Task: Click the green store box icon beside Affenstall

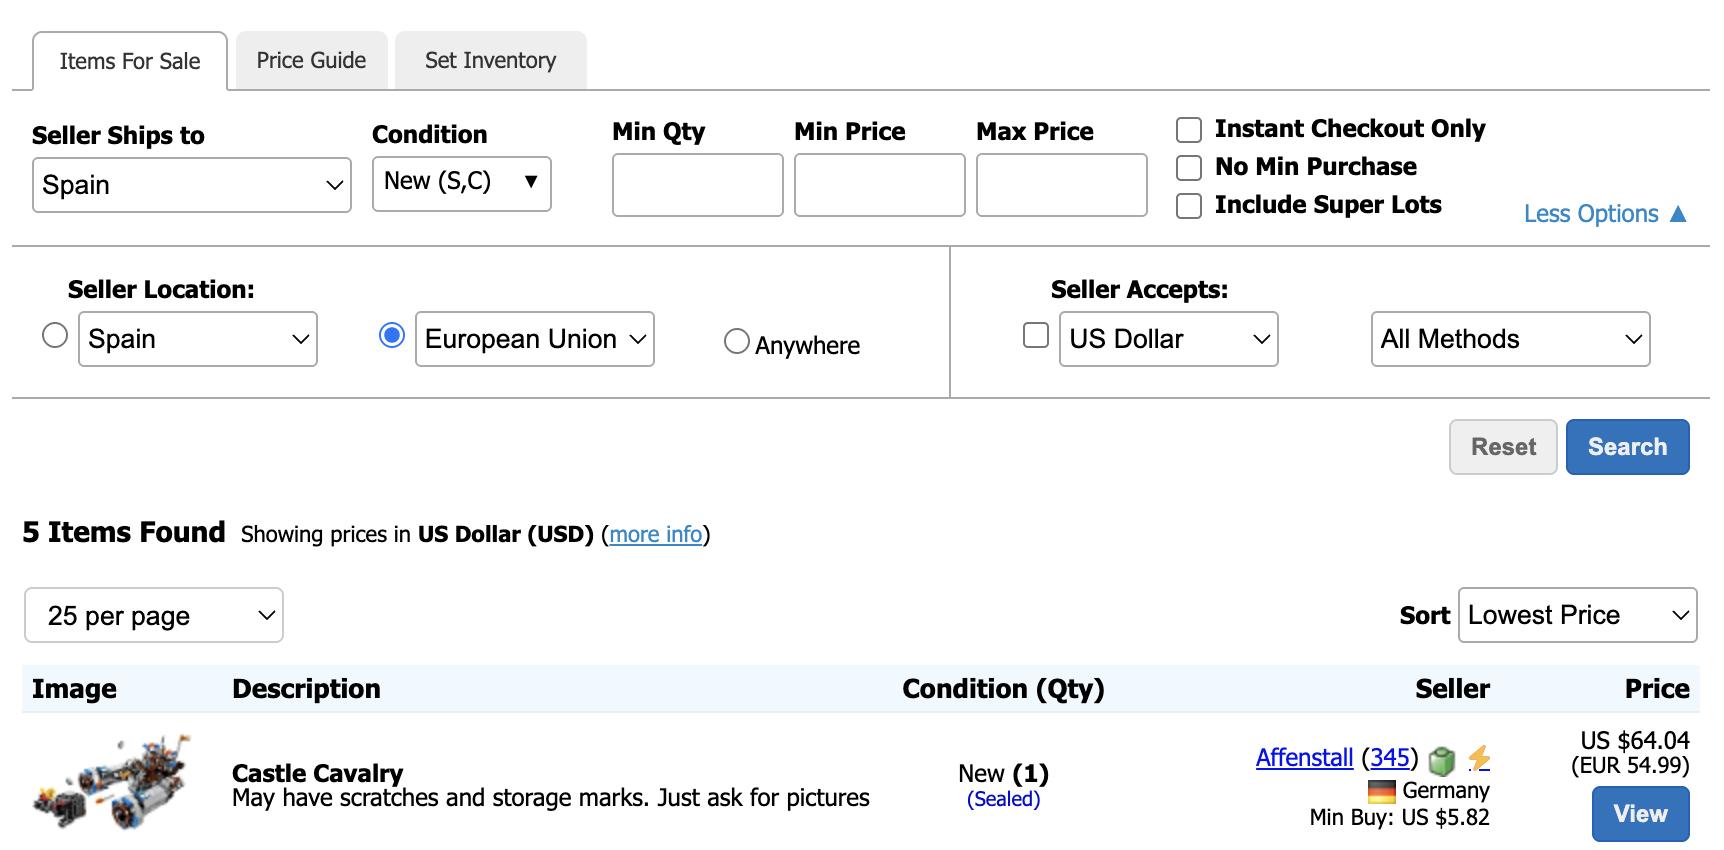Action: point(1441,761)
